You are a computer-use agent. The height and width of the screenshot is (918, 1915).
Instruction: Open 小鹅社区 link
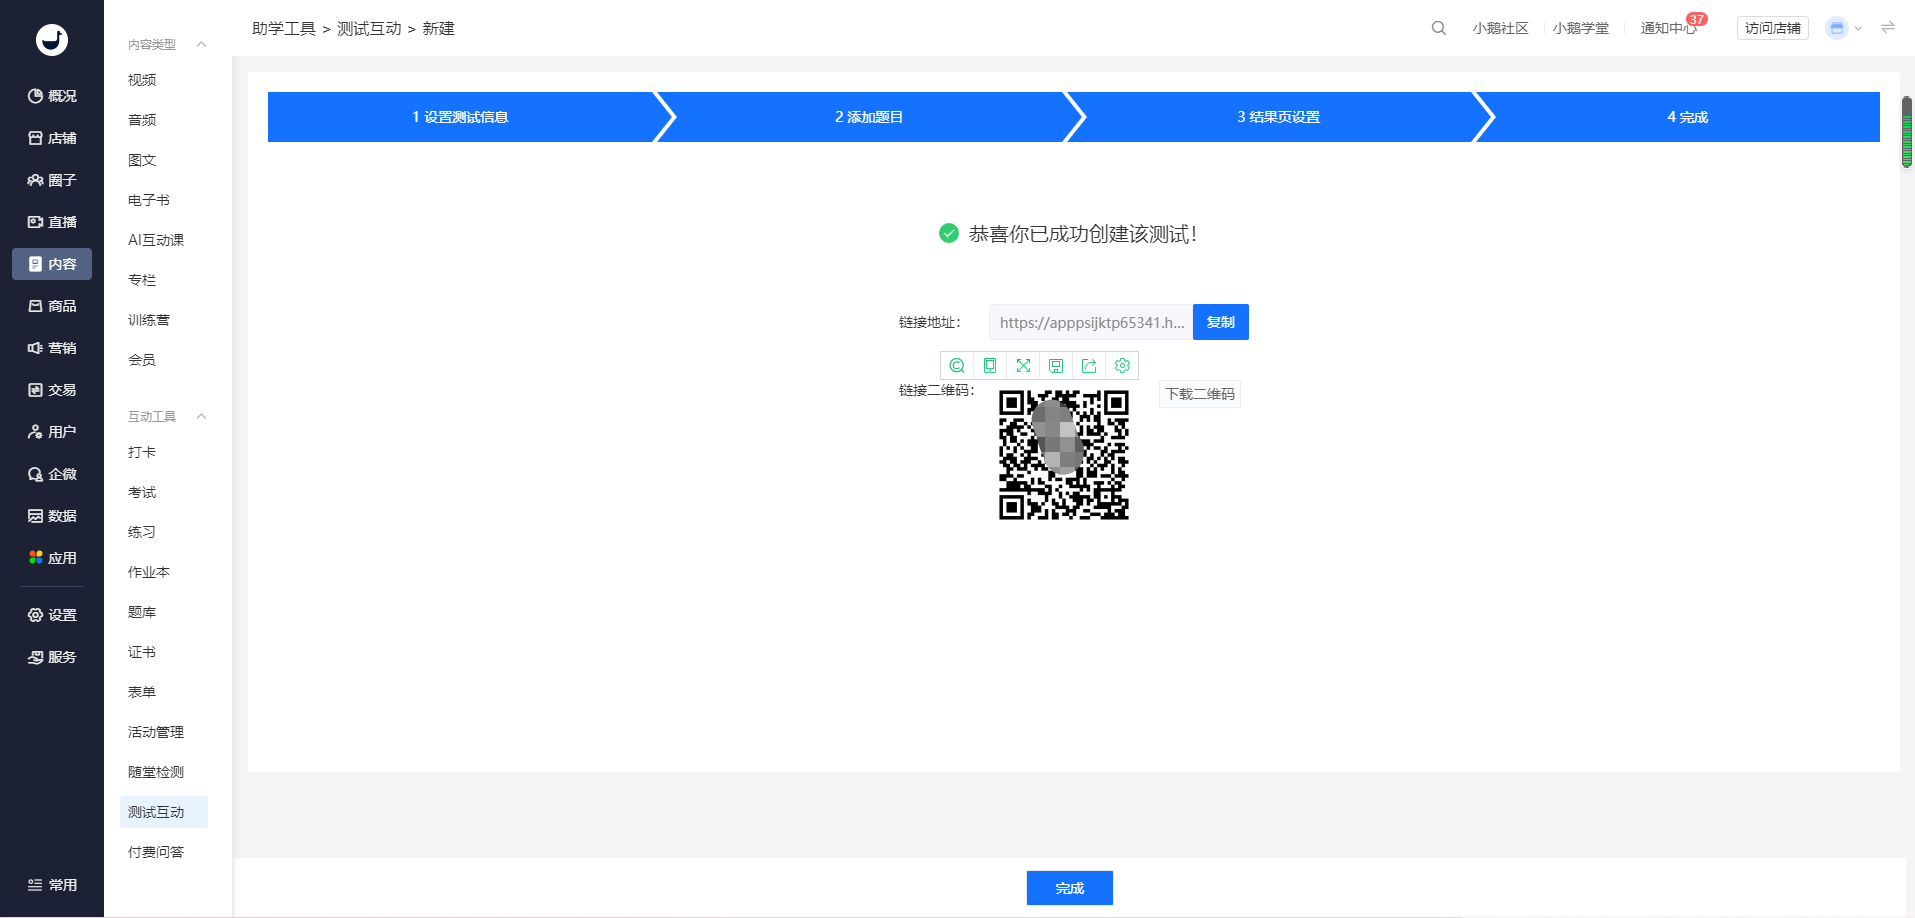coord(1500,28)
